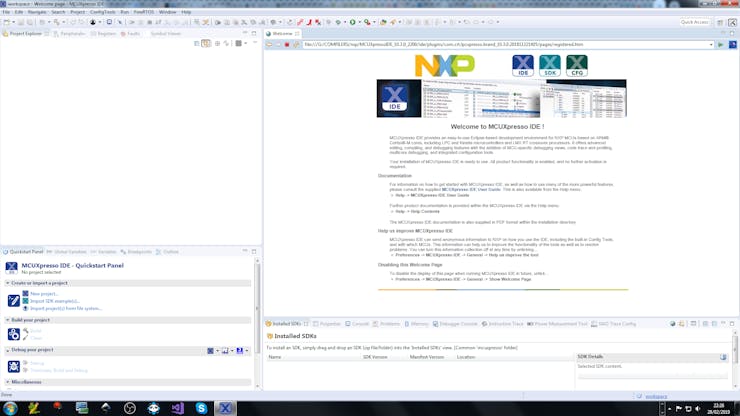Image resolution: width=740 pixels, height=416 pixels.
Task: Click the blue IDE logo icon on Welcome page
Action: [523, 66]
